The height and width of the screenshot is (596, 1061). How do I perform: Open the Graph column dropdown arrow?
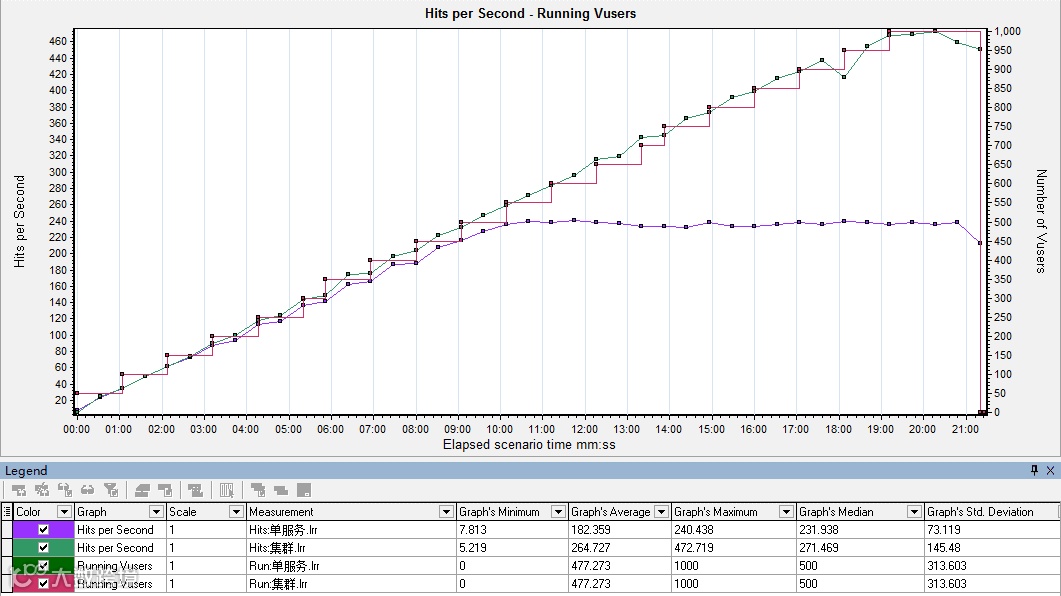[156, 511]
